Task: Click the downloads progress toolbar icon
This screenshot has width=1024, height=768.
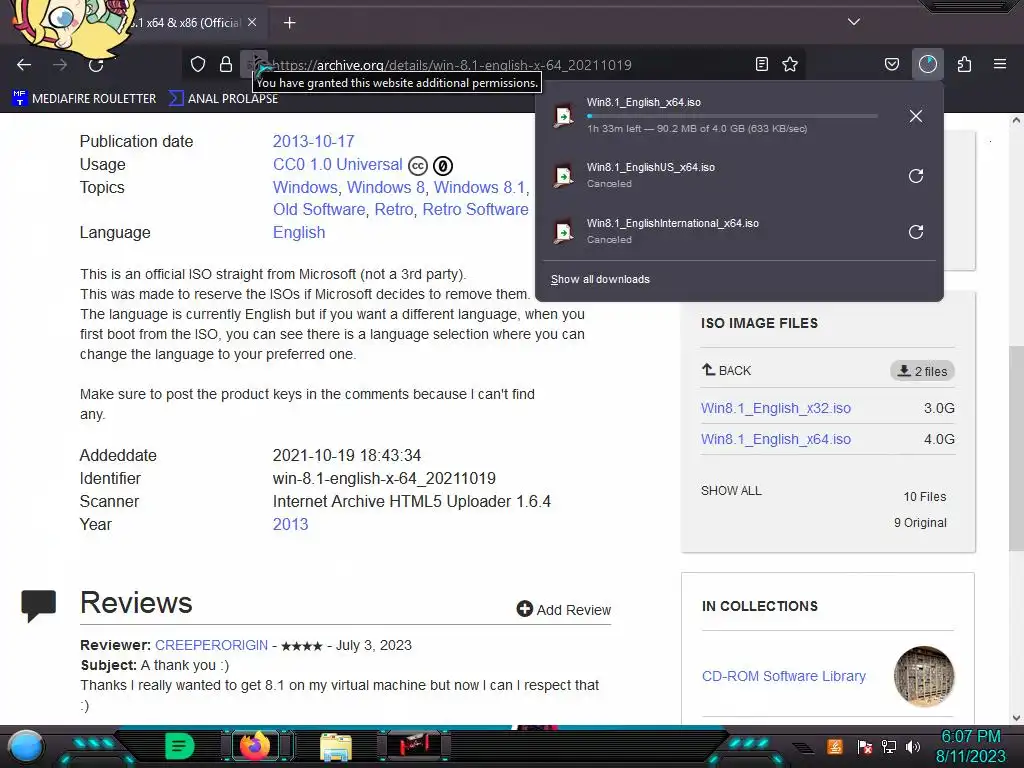Action: pos(927,64)
